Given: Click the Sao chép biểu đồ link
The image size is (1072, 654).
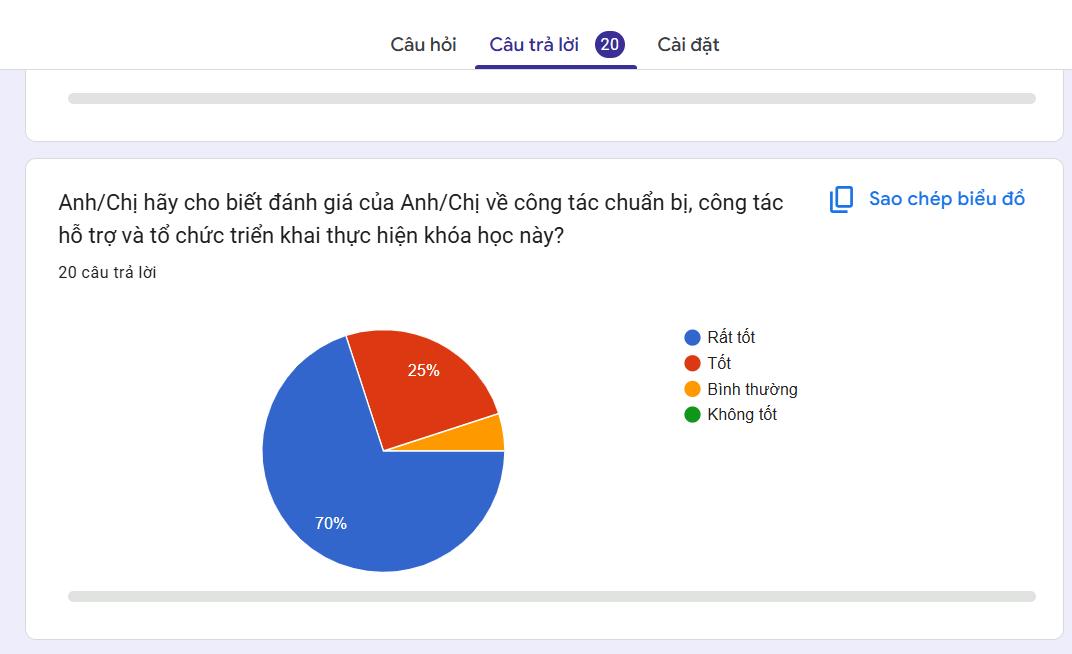Looking at the screenshot, I should click(x=946, y=199).
